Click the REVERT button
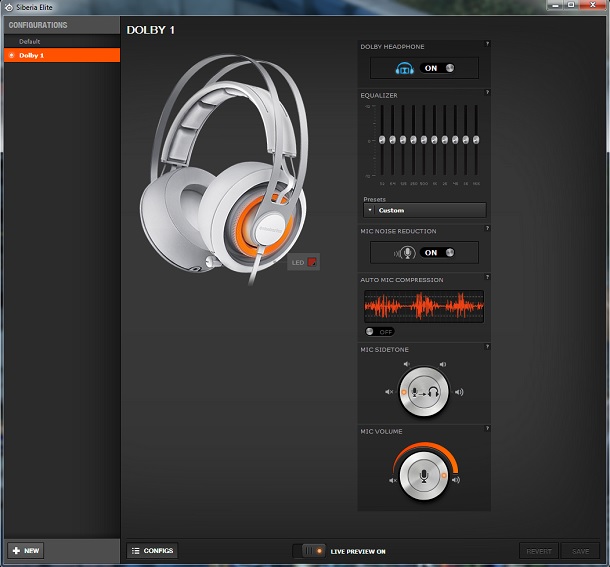The width and height of the screenshot is (610, 567). pyautogui.click(x=539, y=551)
